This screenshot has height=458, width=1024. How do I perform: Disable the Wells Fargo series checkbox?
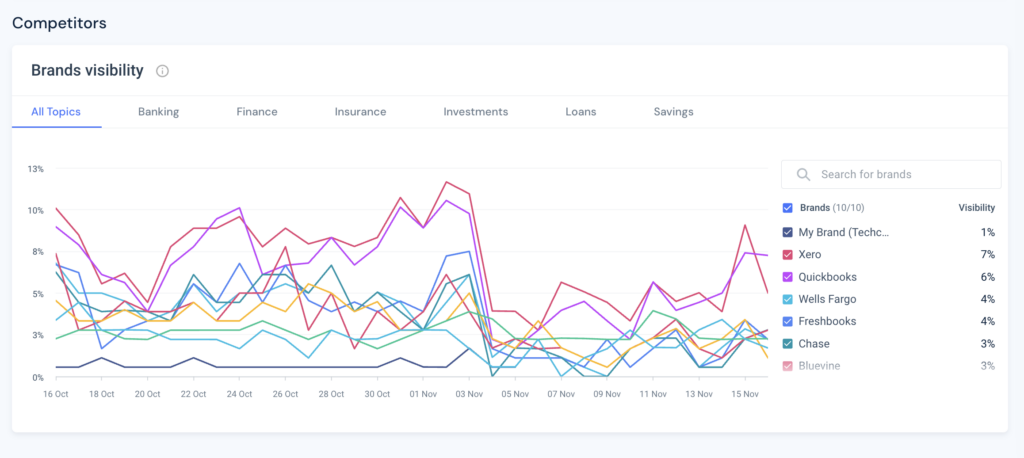click(788, 299)
